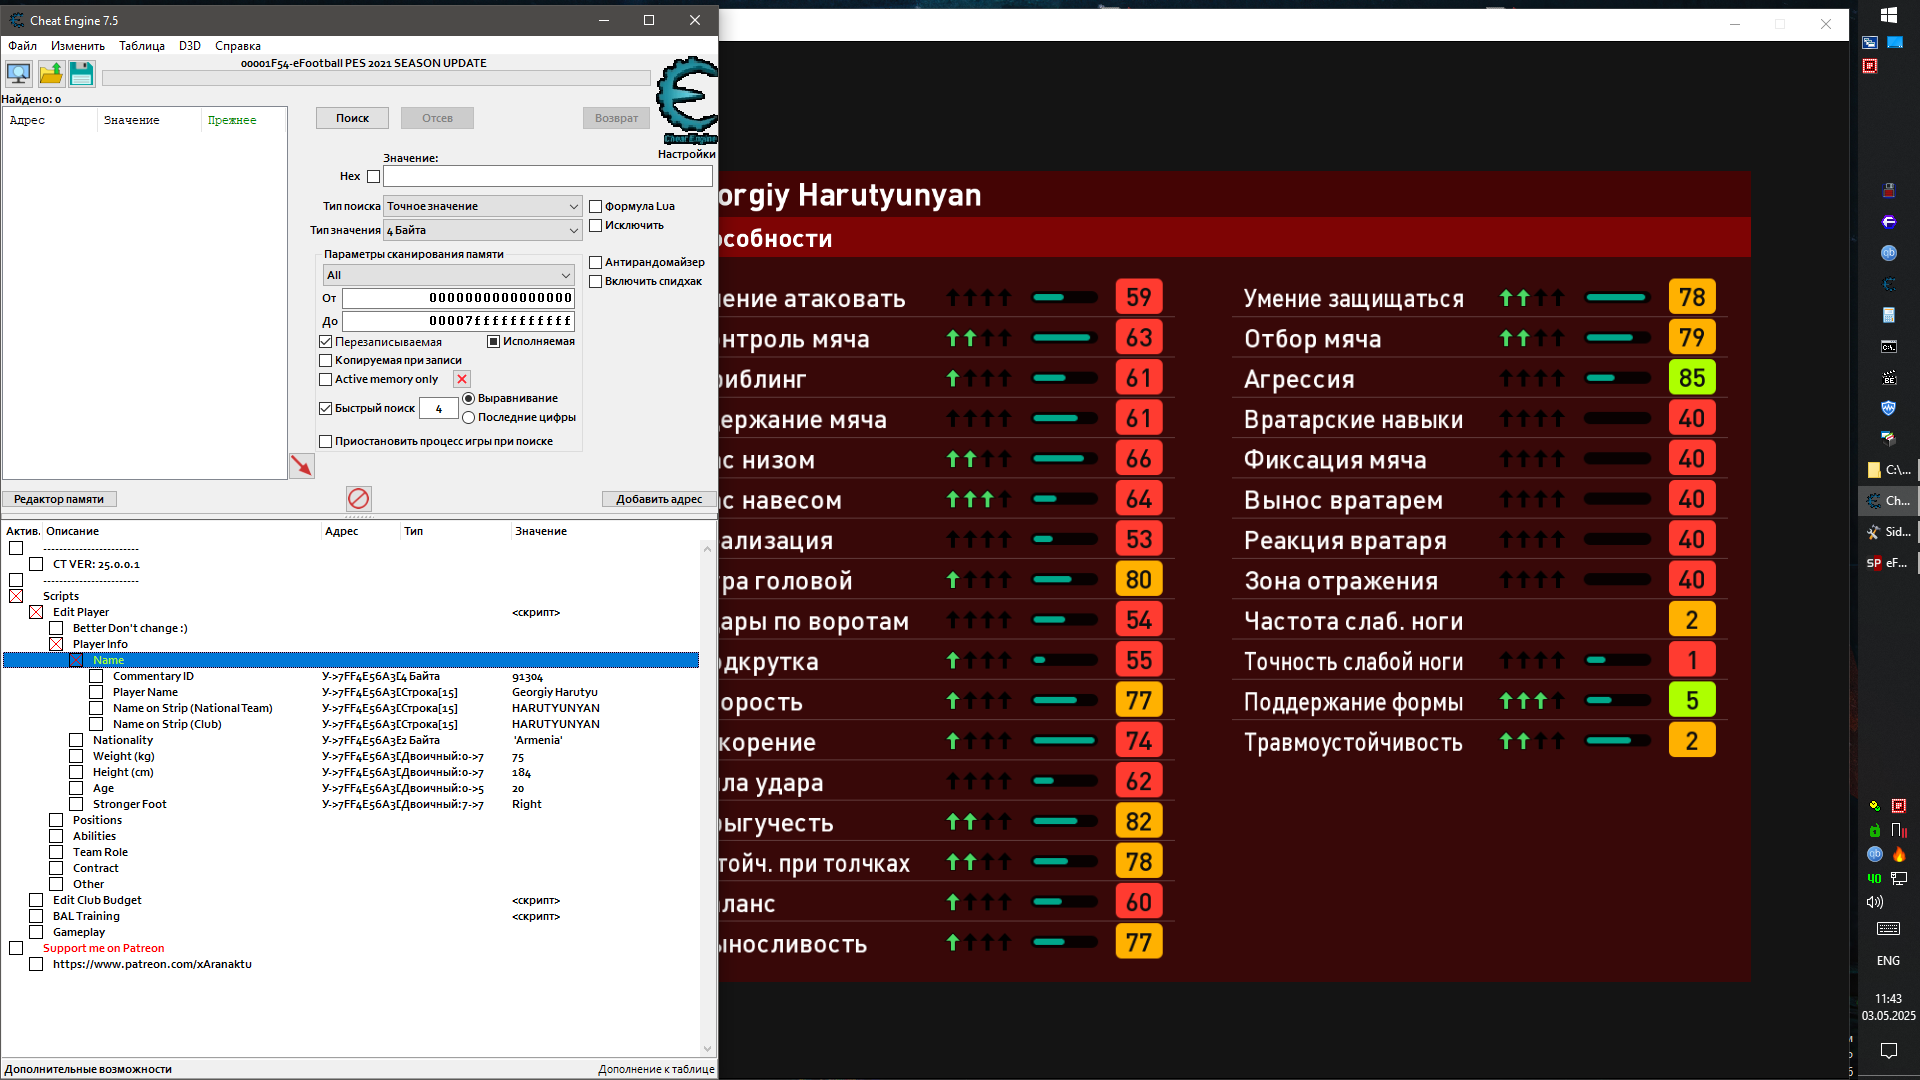Screen dimensions: 1920x1080
Task: Tick the Commentary ID entry checkbox
Action: 96,677
